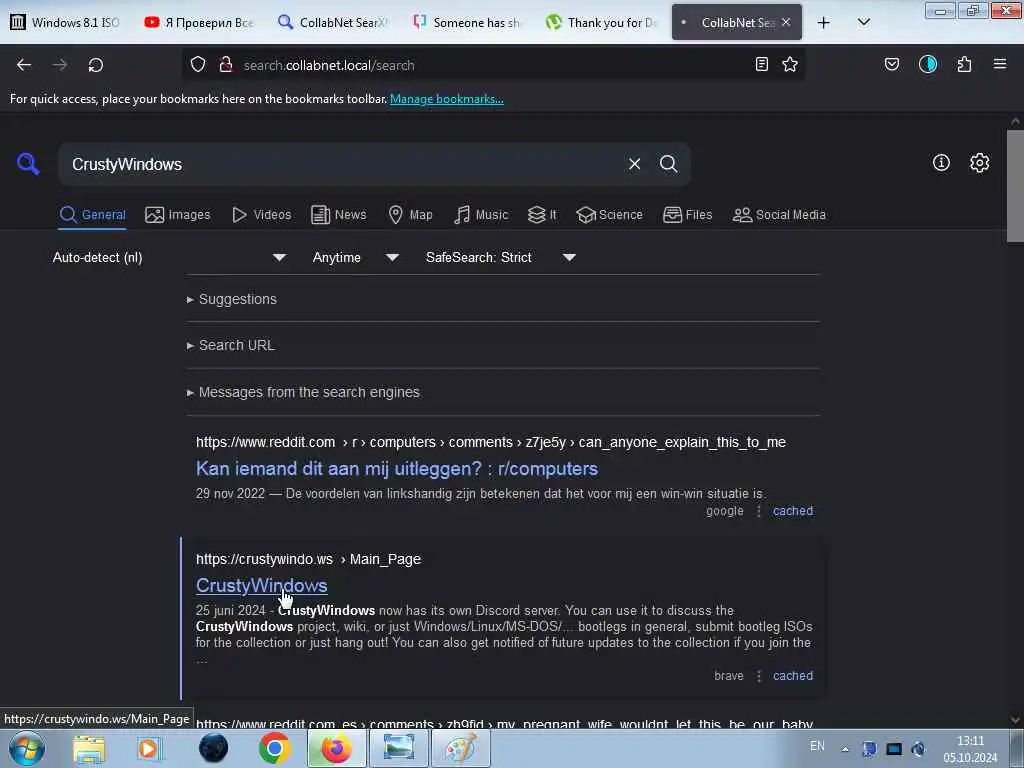1024x768 pixels.
Task: Open the Firefox hamburger menu
Action: point(999,64)
